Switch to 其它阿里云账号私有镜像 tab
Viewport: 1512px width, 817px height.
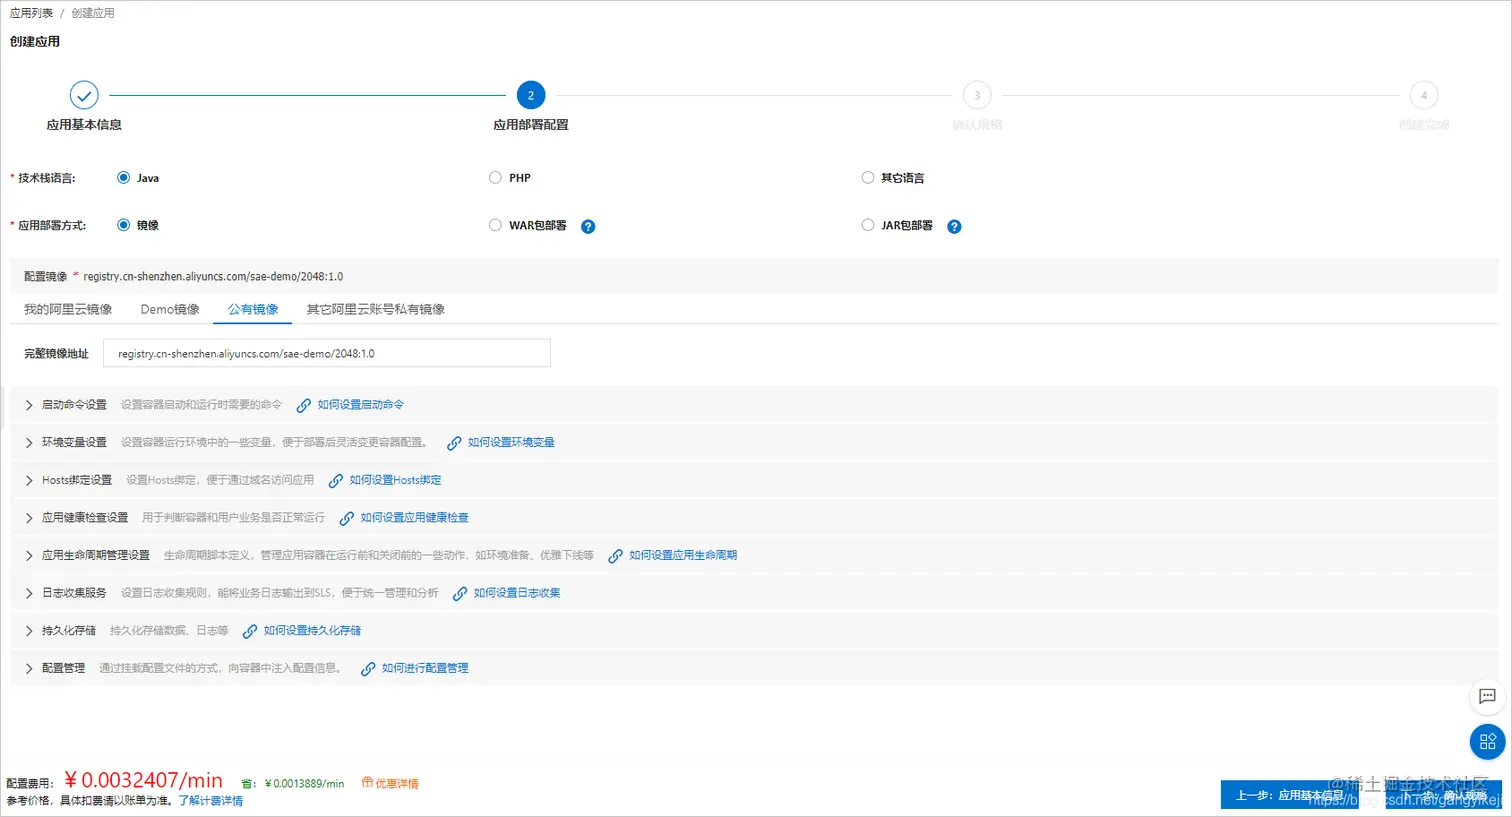click(376, 309)
